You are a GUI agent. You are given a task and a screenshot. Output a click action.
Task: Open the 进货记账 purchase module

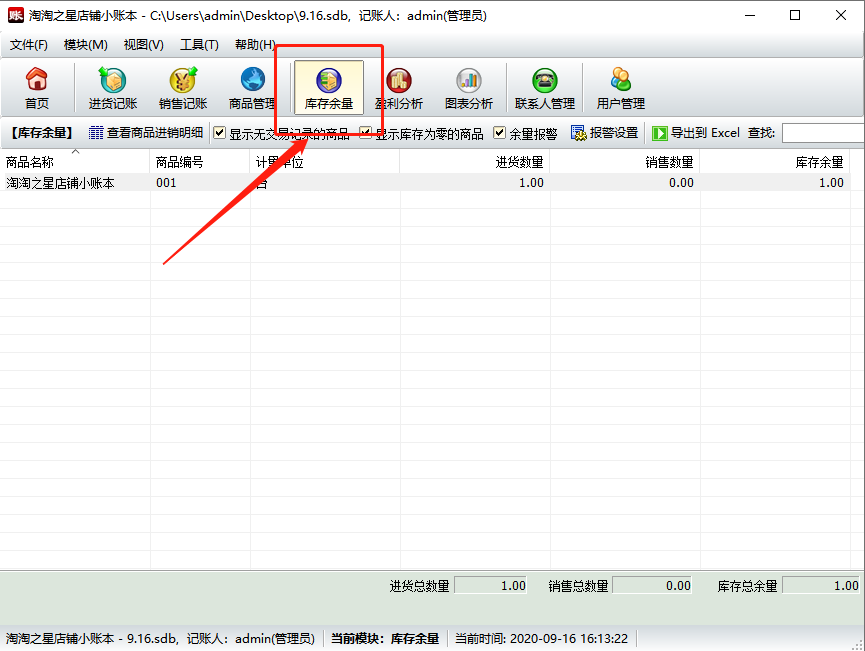[x=113, y=88]
